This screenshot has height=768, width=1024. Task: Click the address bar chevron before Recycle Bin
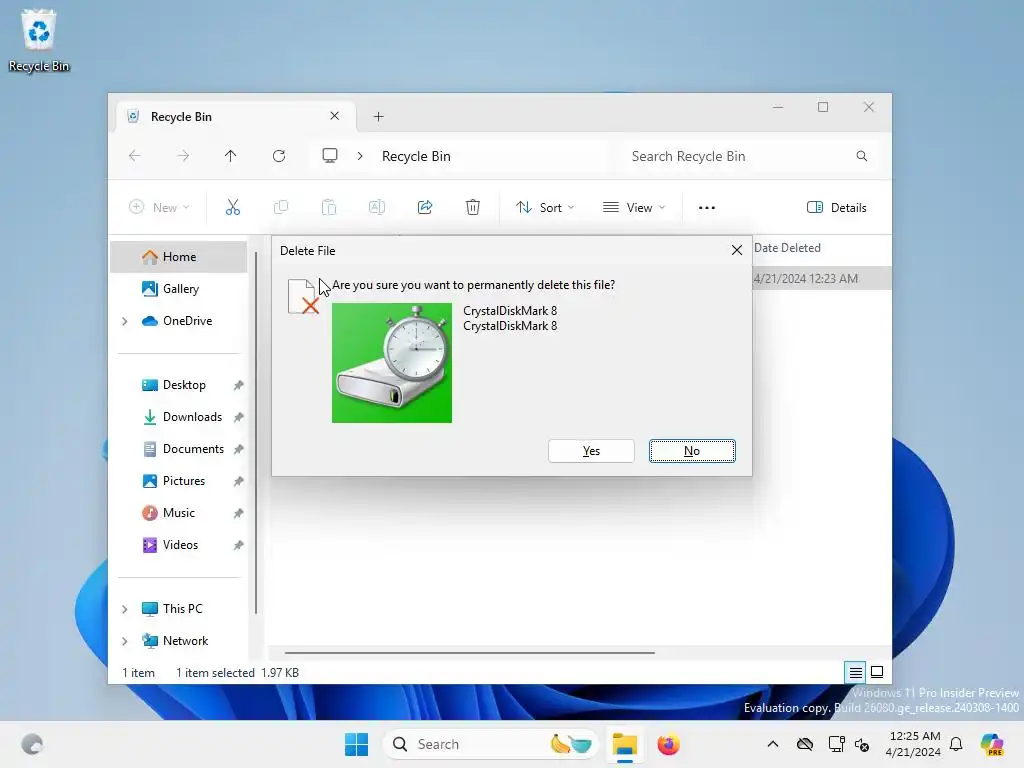pyautogui.click(x=360, y=156)
